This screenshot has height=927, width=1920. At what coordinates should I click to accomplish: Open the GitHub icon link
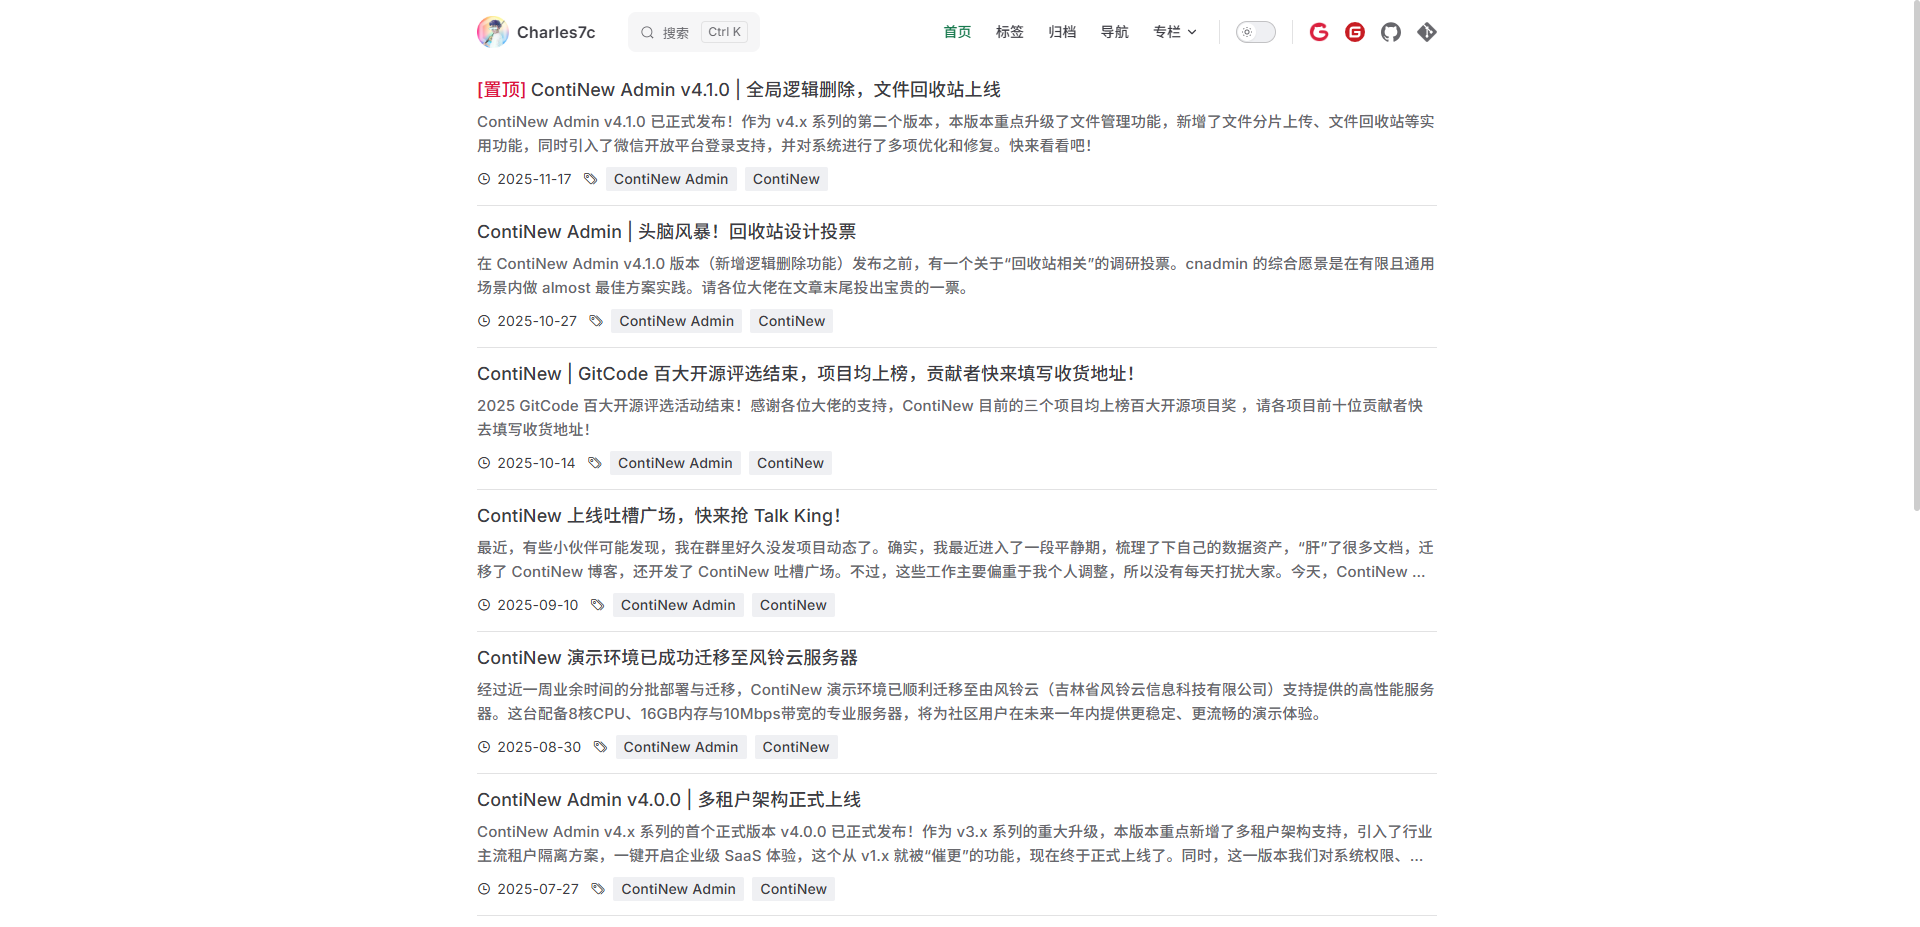(1391, 32)
